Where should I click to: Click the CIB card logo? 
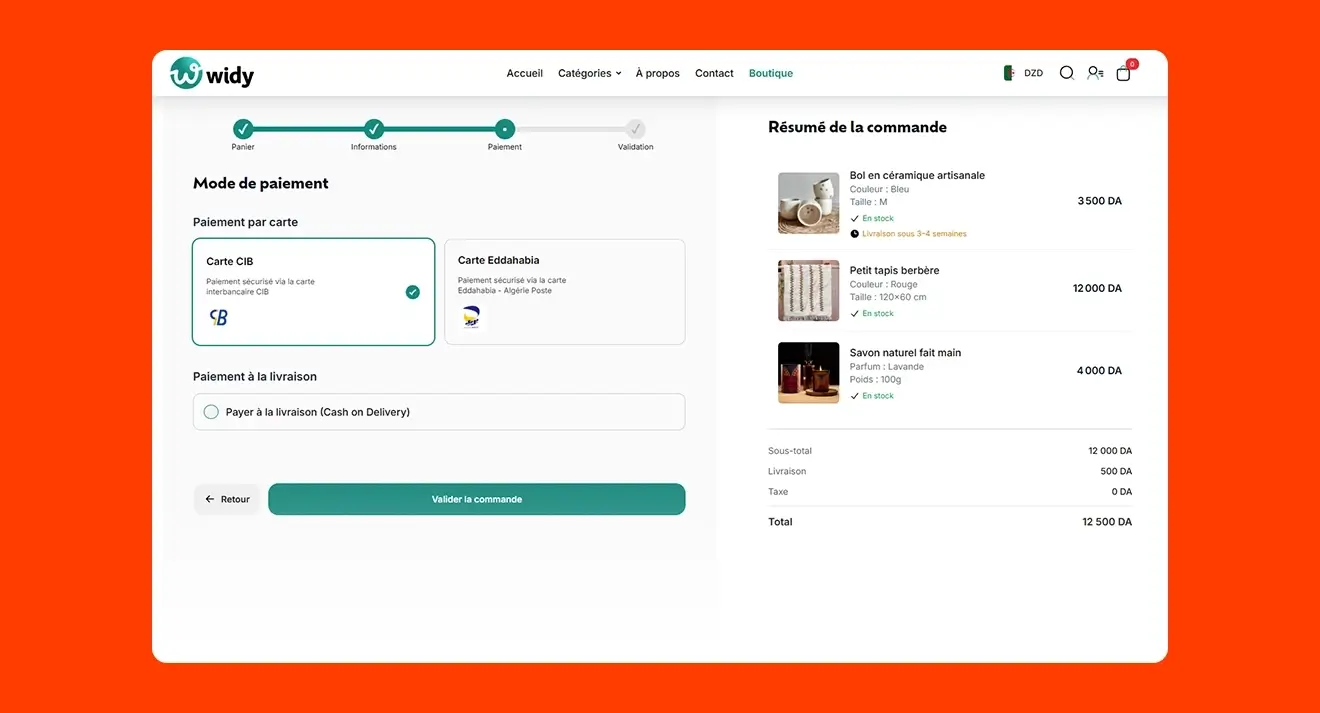pyautogui.click(x=219, y=317)
